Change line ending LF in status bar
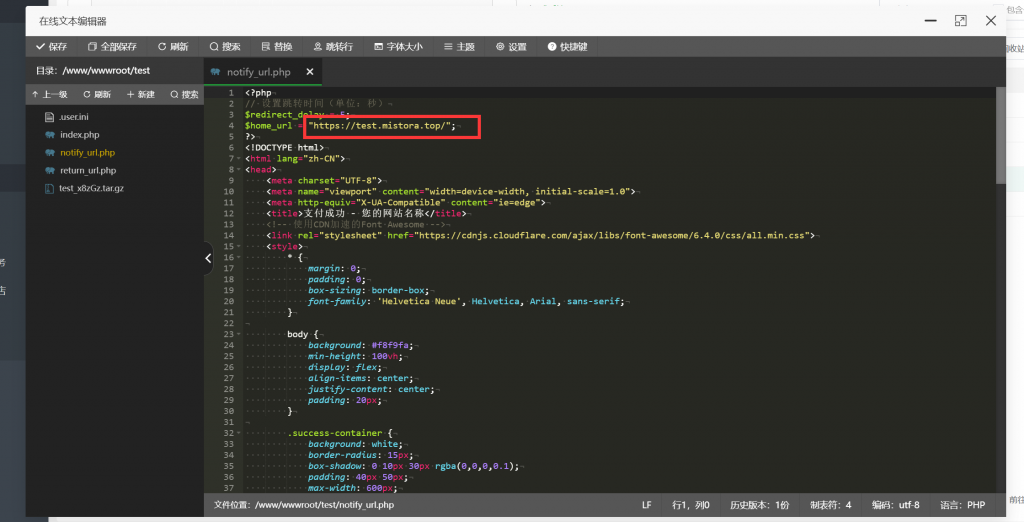 647,505
